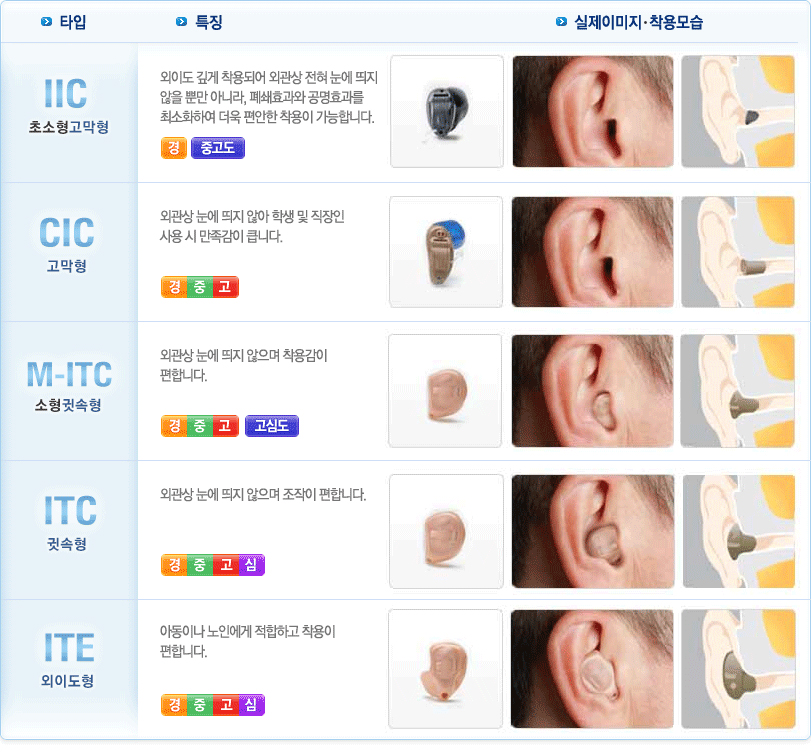Click the arrow icon beside 실제이미지·착용모습 header
This screenshot has width=812, height=753.
click(x=561, y=22)
